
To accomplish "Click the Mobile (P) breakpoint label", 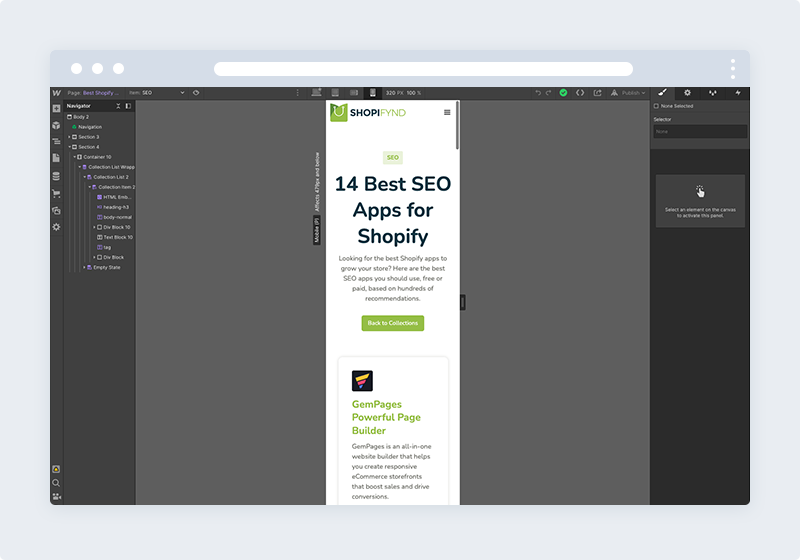I will 317,230.
